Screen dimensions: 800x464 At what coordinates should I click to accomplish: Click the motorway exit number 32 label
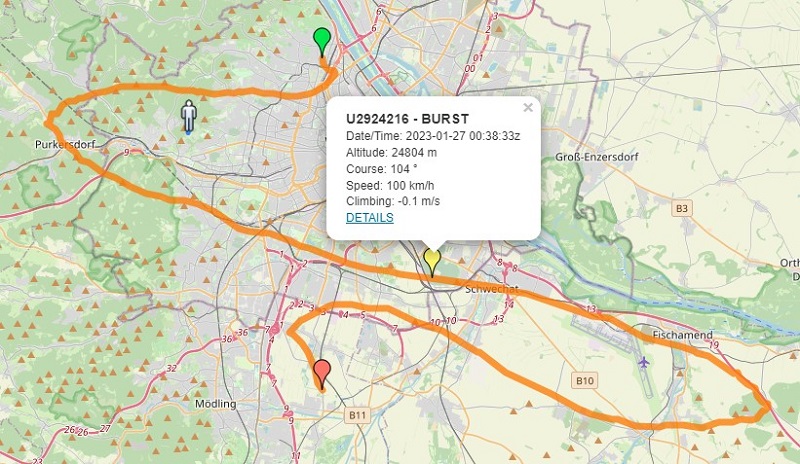[x=171, y=369]
